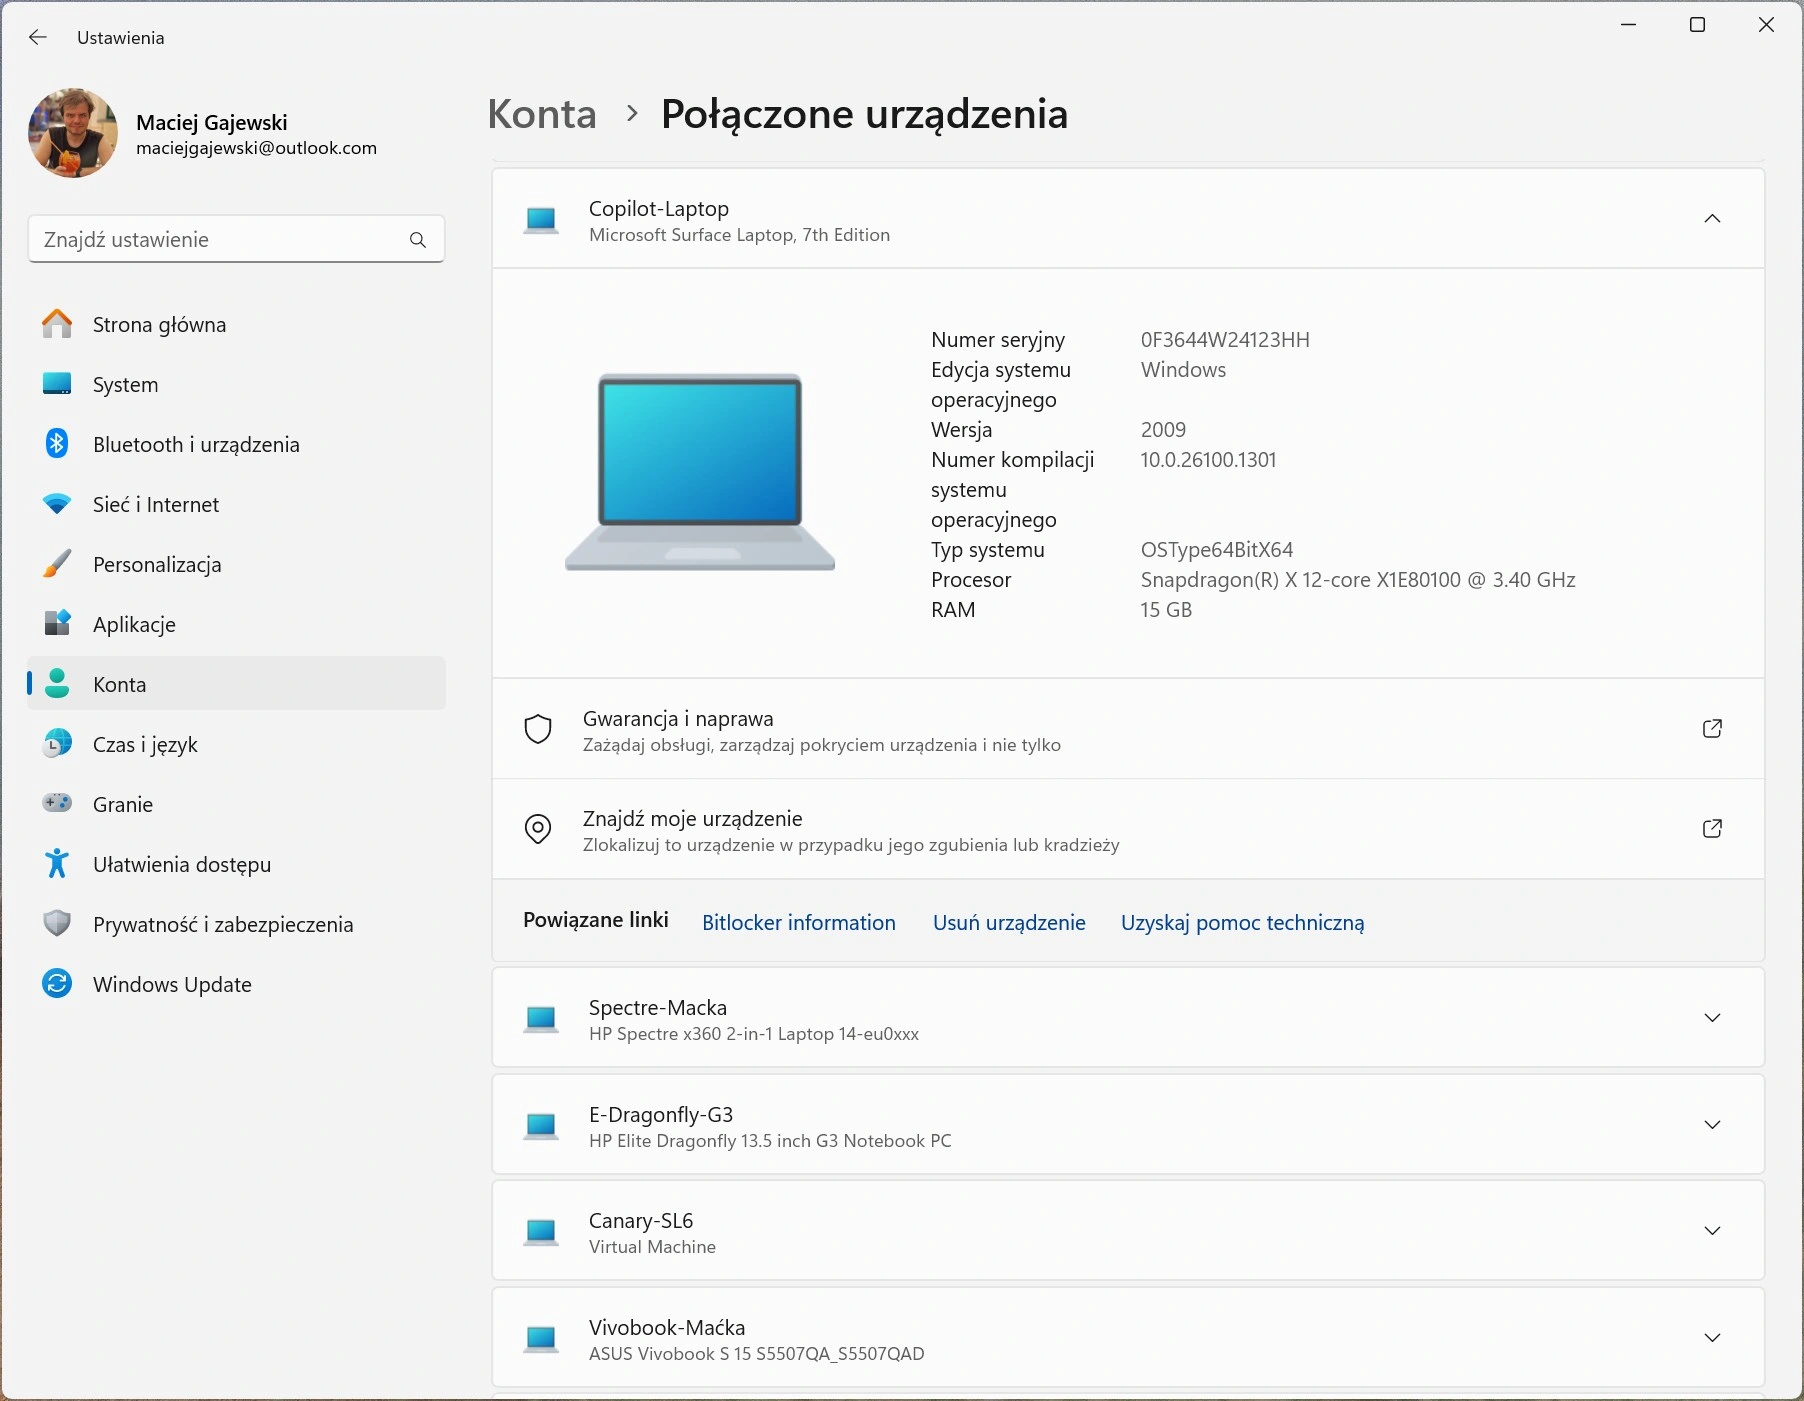
Task: Click serial number 0F3644W24123HH
Action: click(1225, 340)
